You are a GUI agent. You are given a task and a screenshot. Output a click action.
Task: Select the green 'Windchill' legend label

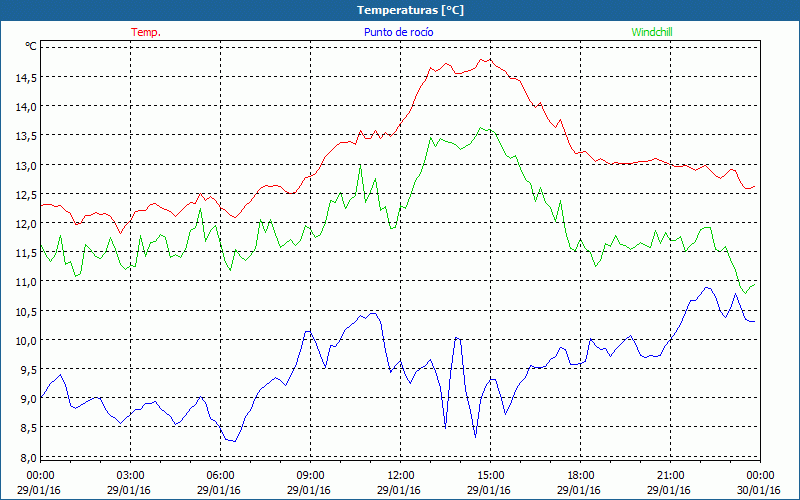pos(652,32)
